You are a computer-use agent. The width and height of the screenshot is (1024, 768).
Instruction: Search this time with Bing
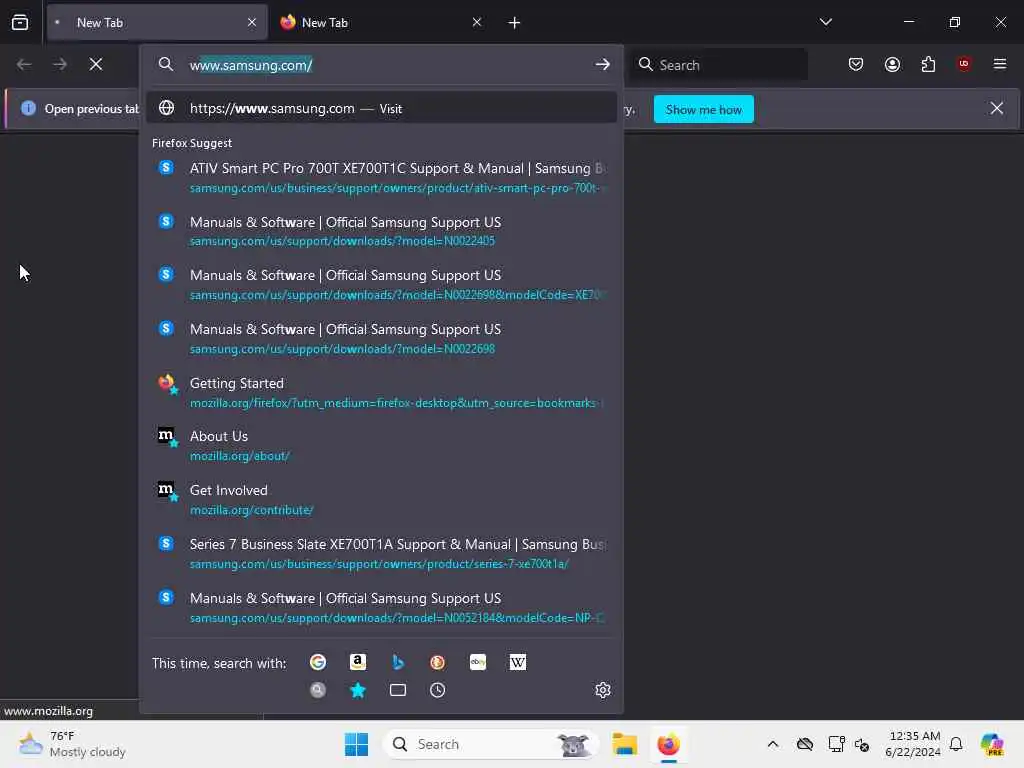click(398, 662)
